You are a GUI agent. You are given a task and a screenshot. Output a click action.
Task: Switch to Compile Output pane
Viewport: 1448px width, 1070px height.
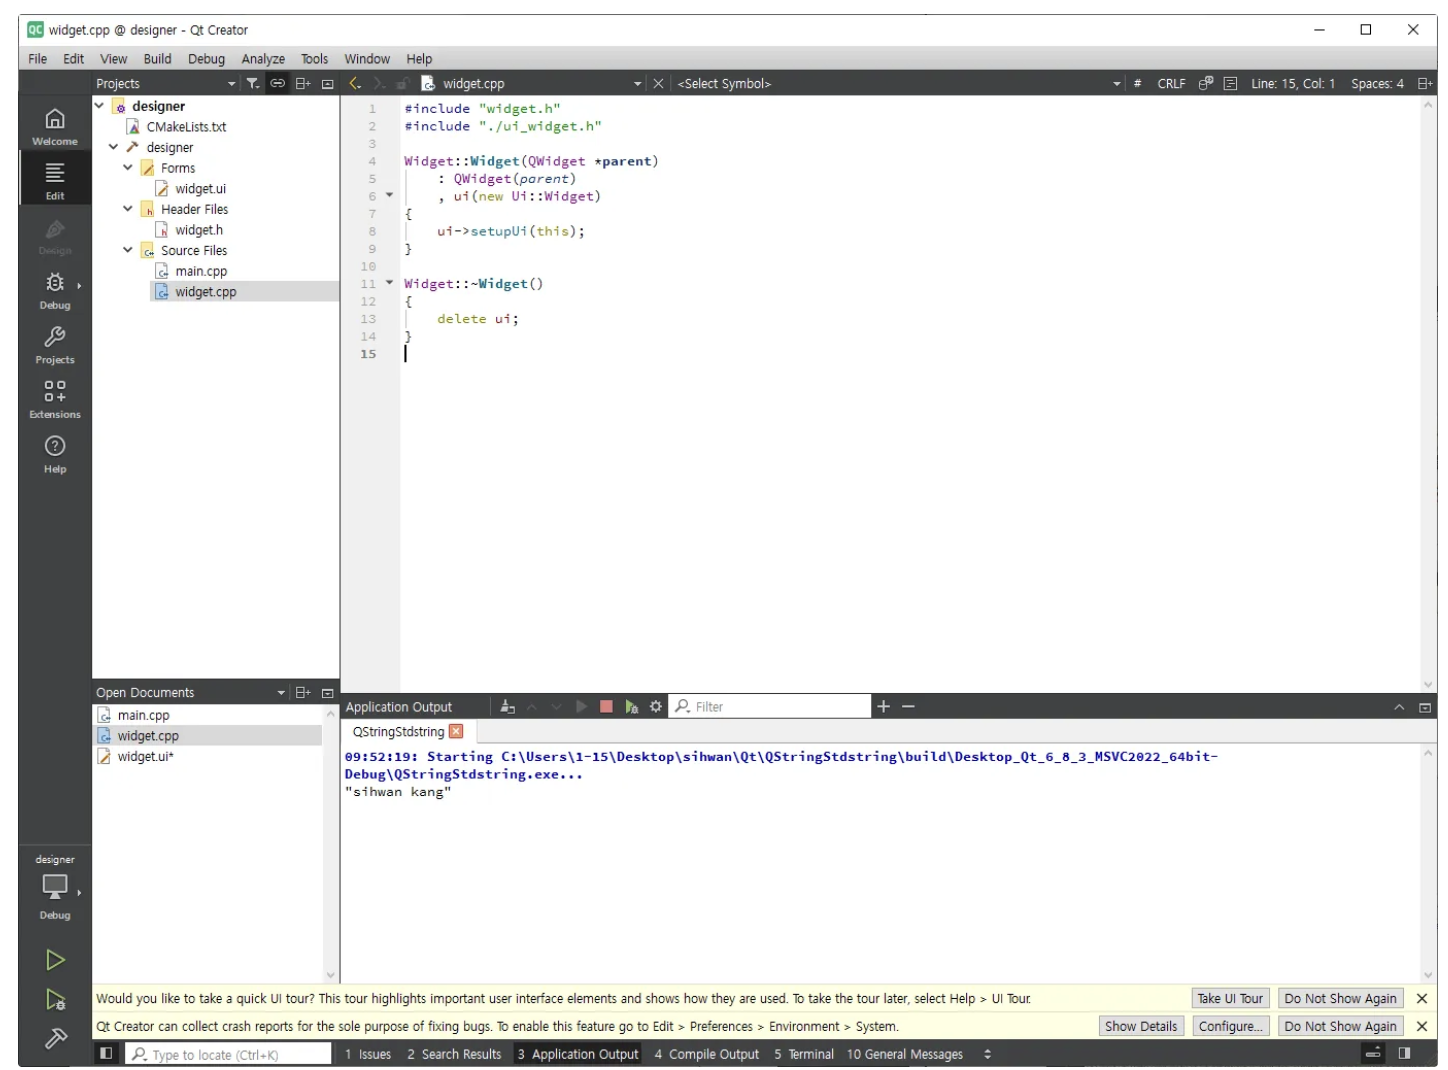pyautogui.click(x=707, y=1054)
